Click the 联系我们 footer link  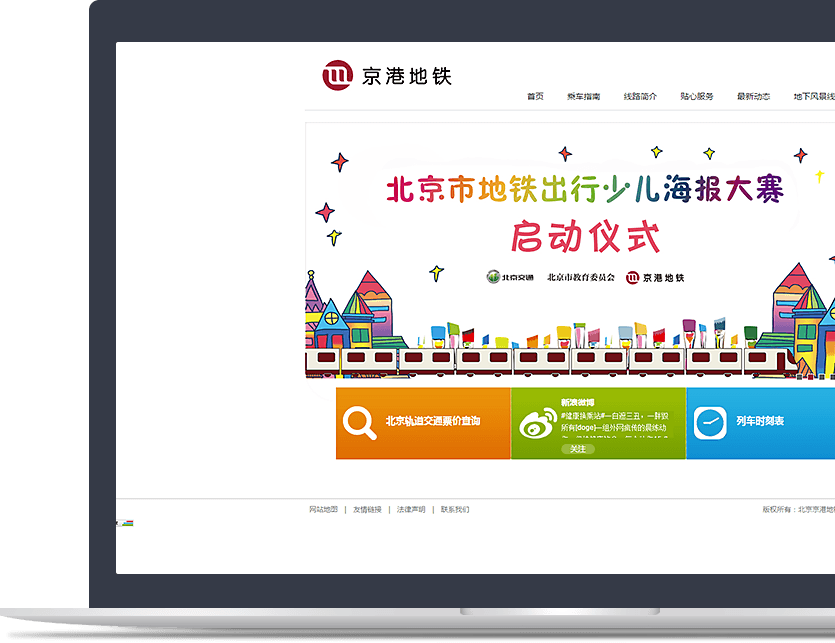pos(455,510)
